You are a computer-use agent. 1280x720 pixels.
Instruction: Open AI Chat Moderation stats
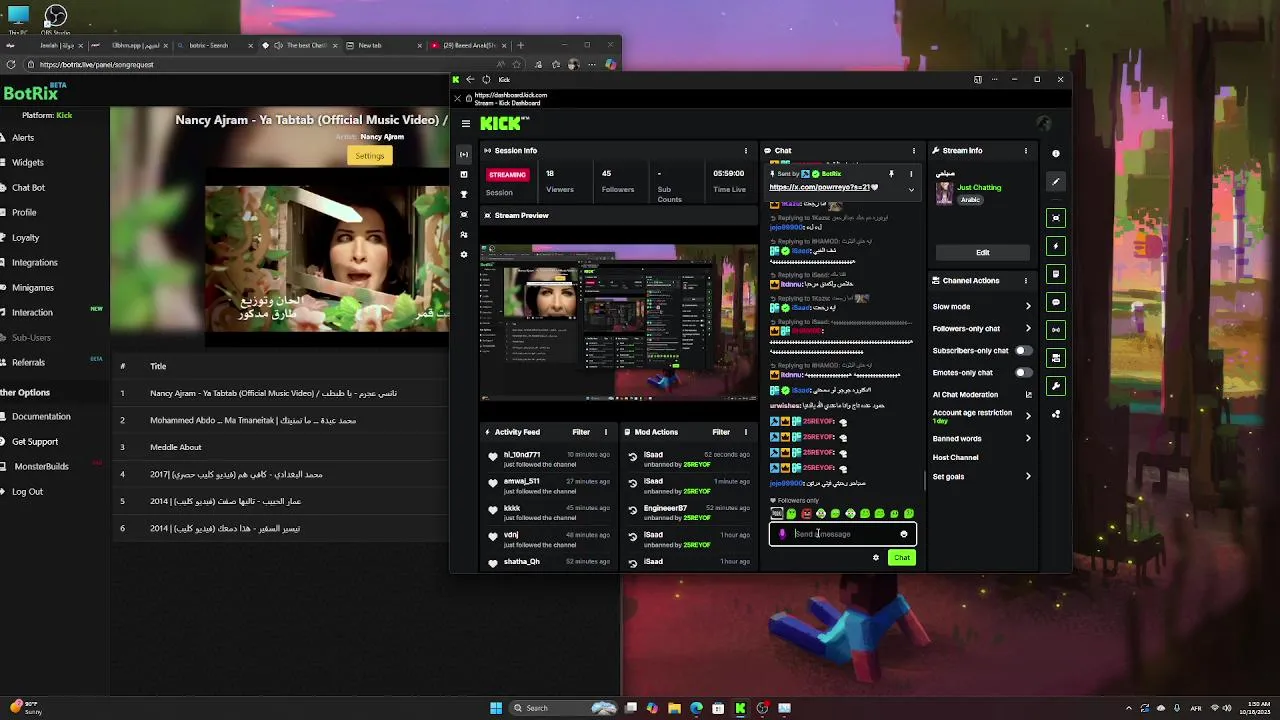pos(1028,395)
